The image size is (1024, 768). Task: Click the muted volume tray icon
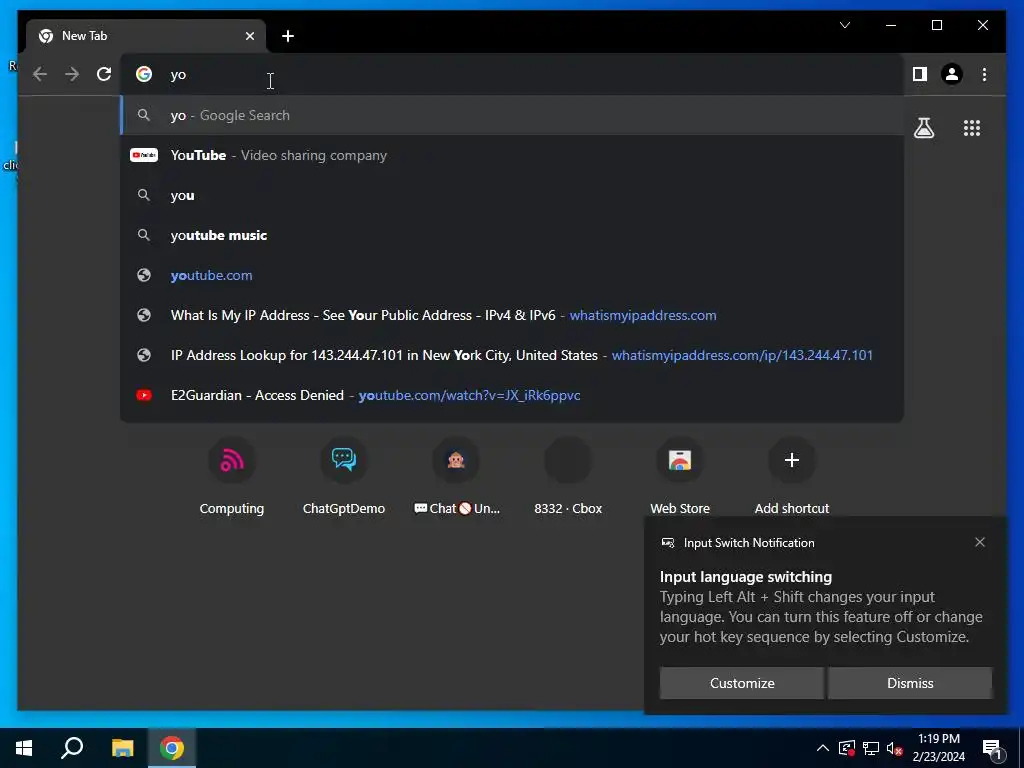894,748
